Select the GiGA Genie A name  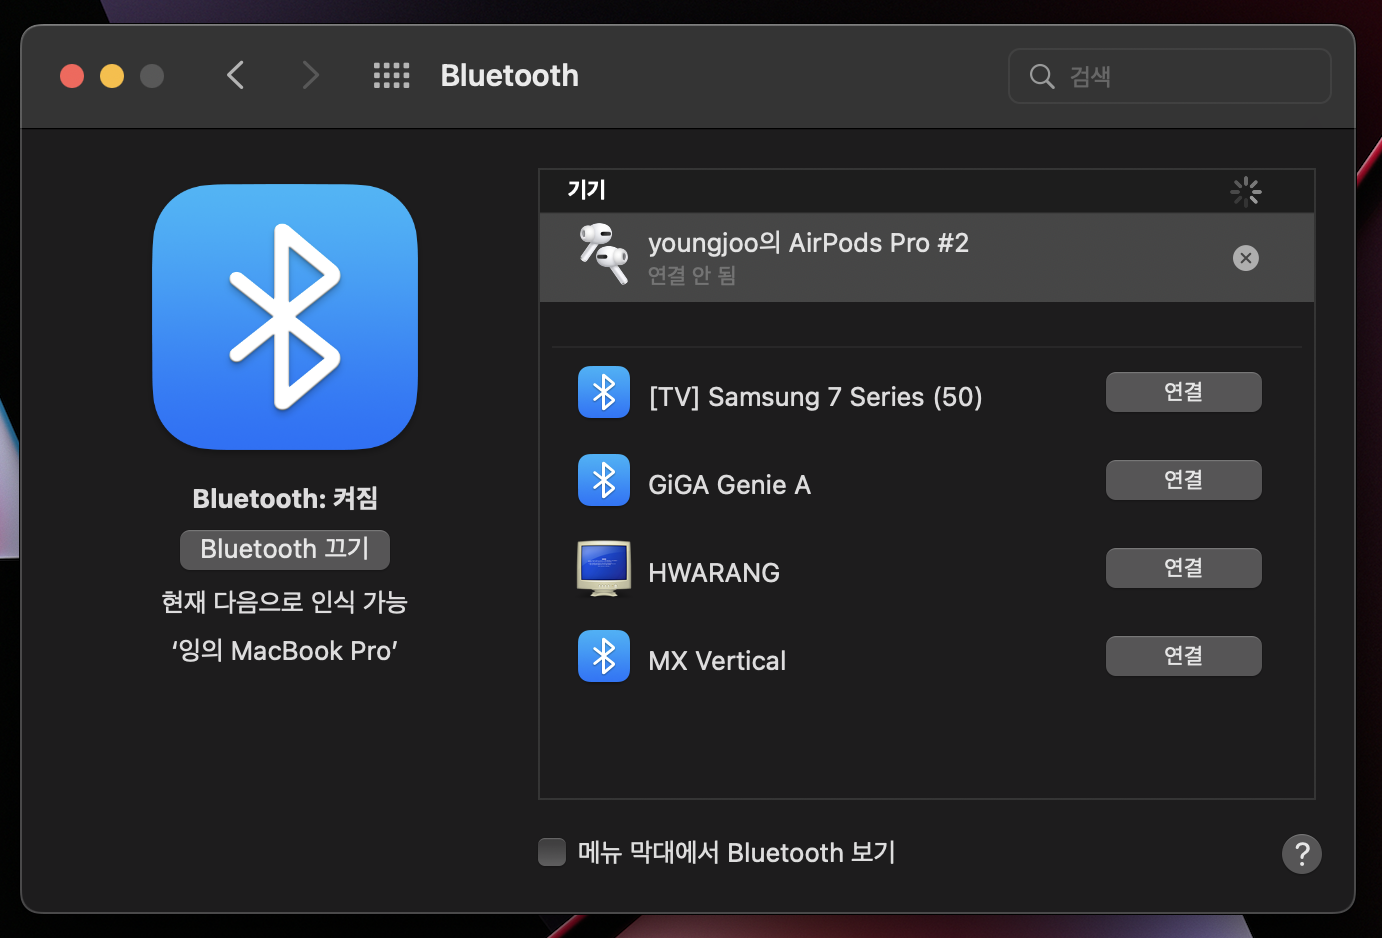click(x=729, y=485)
